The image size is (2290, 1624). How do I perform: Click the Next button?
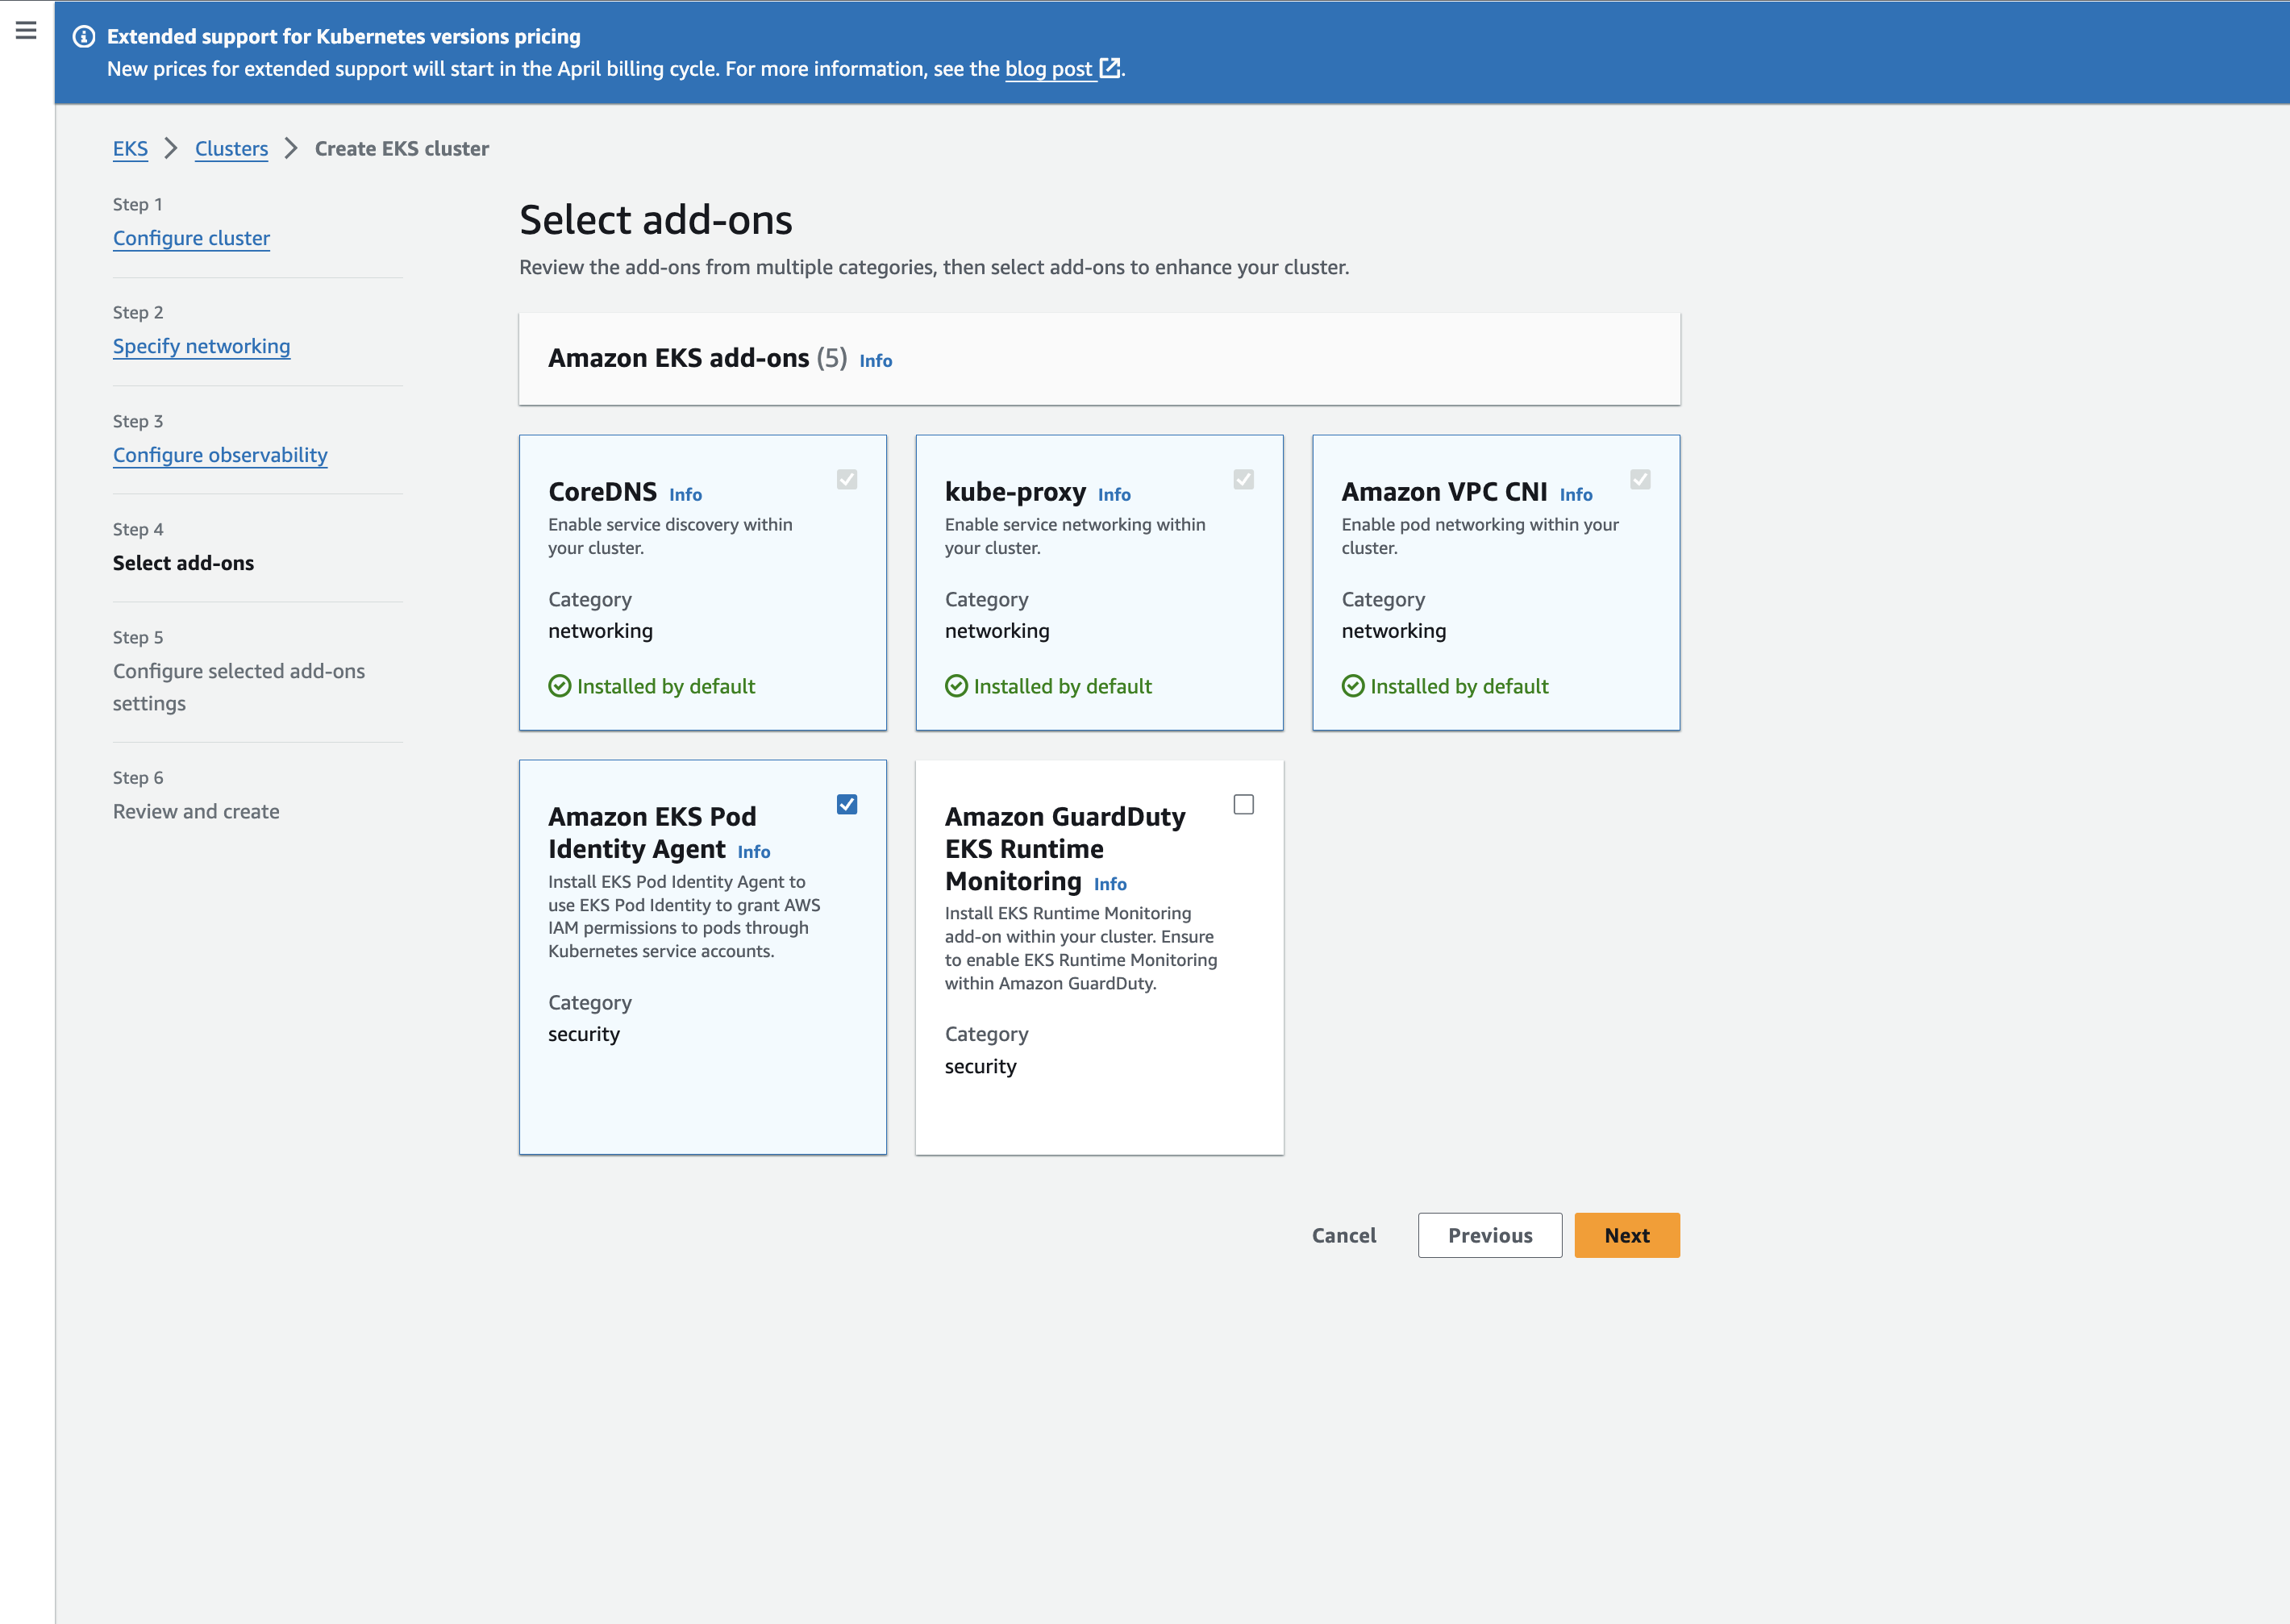click(x=1626, y=1235)
